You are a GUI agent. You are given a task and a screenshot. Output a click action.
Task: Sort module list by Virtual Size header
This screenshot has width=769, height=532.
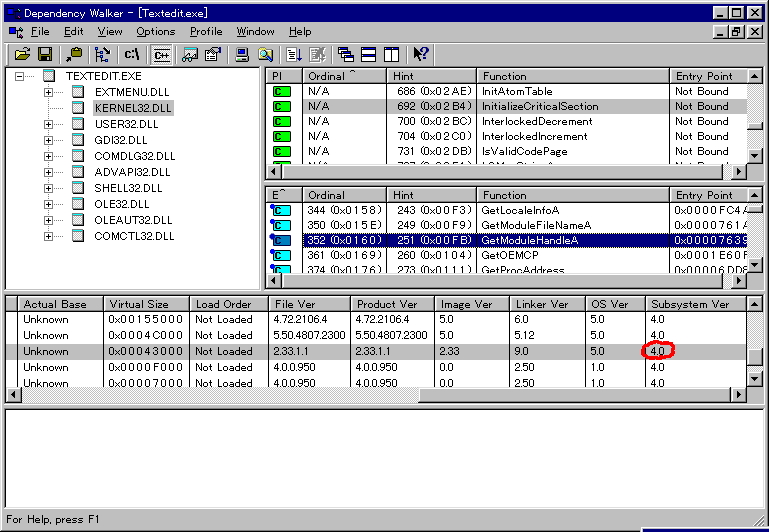point(146,304)
